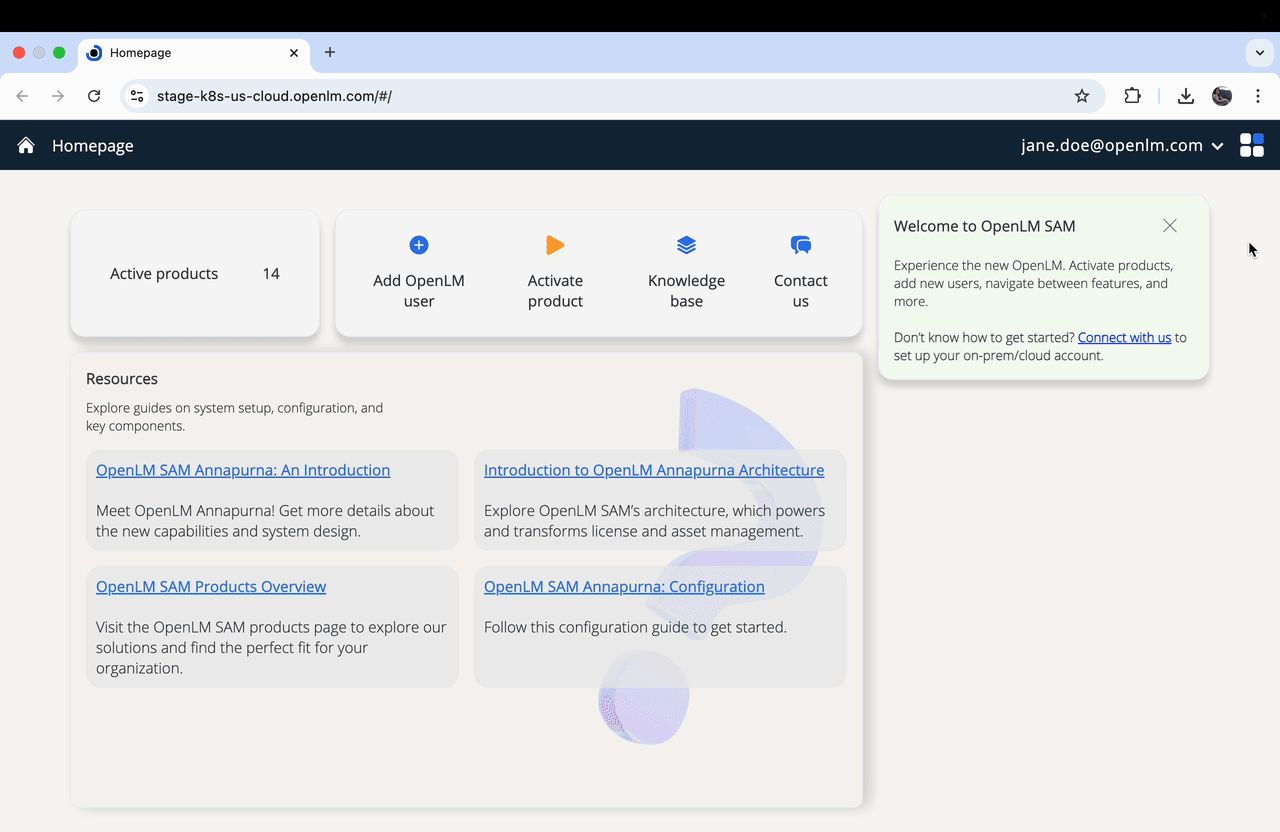Click the Add OpenLM user plus icon

(x=418, y=244)
